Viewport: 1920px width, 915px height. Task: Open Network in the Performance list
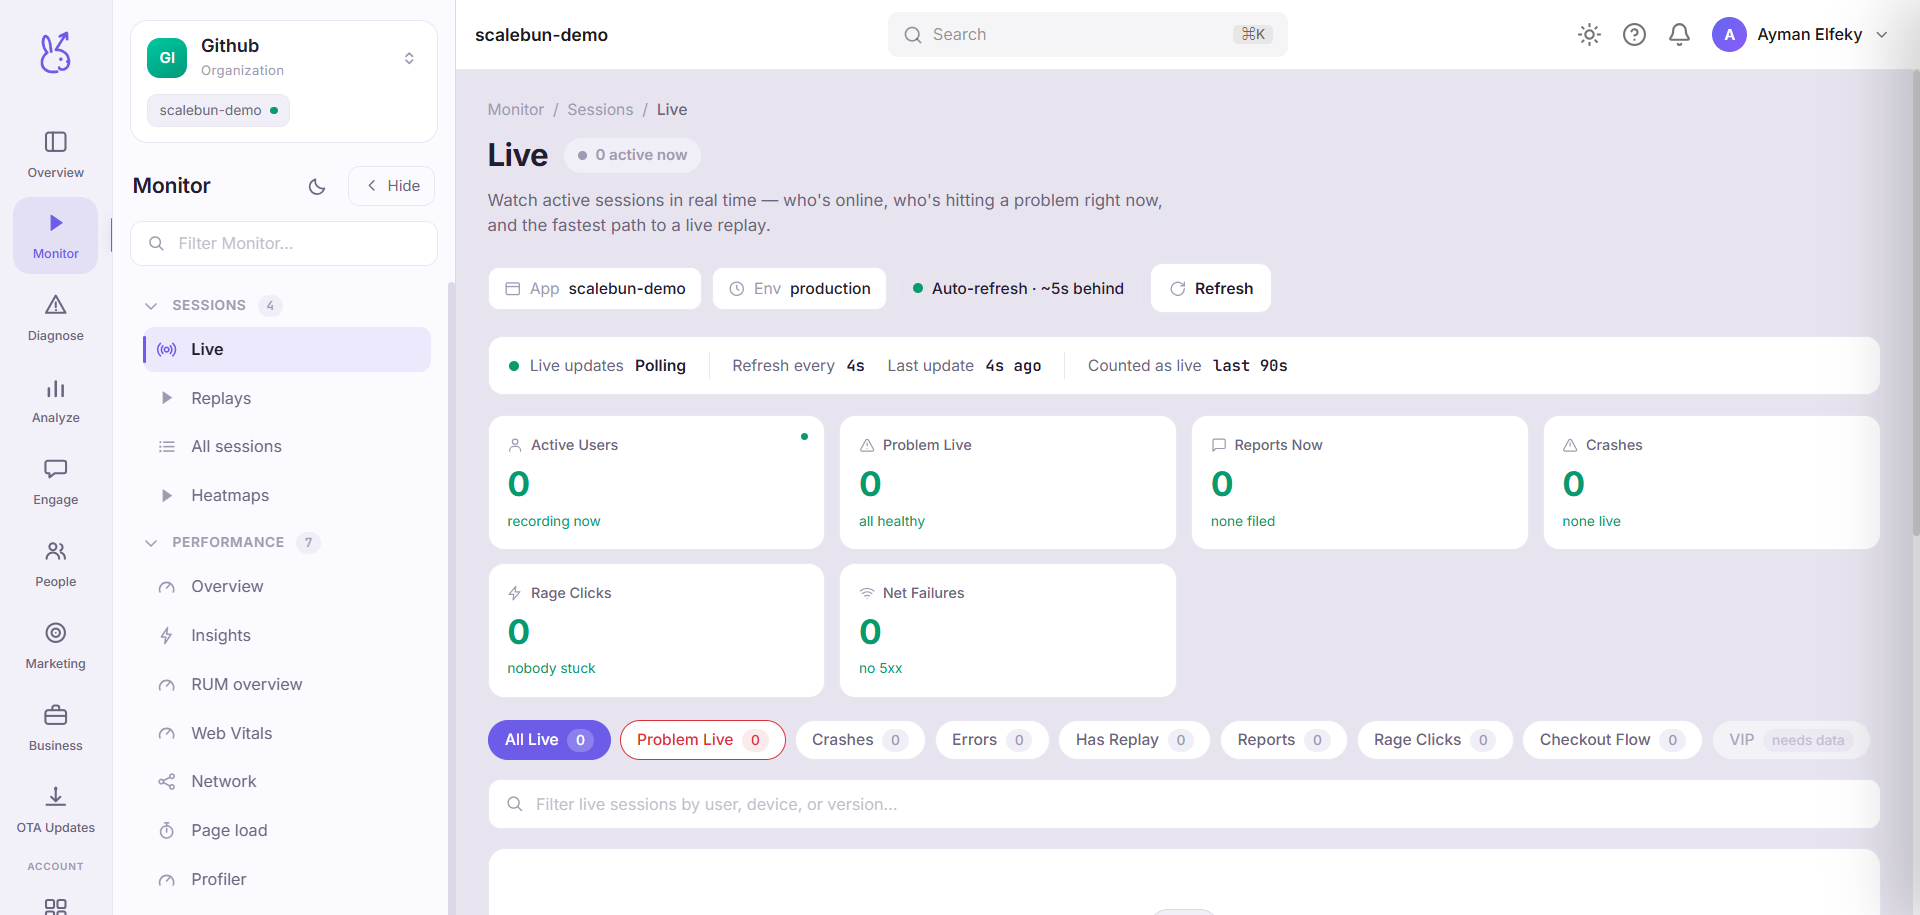[x=287, y=782]
